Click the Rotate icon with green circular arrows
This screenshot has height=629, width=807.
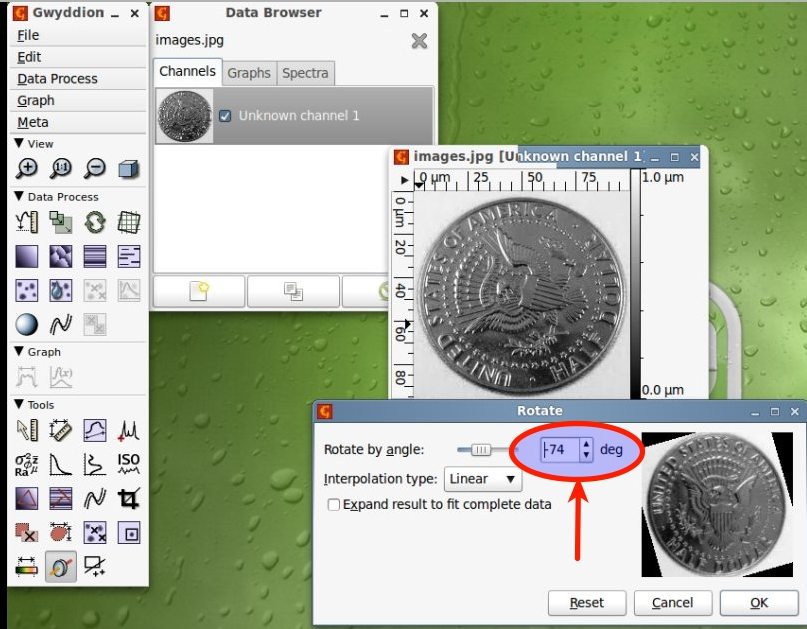click(x=95, y=222)
